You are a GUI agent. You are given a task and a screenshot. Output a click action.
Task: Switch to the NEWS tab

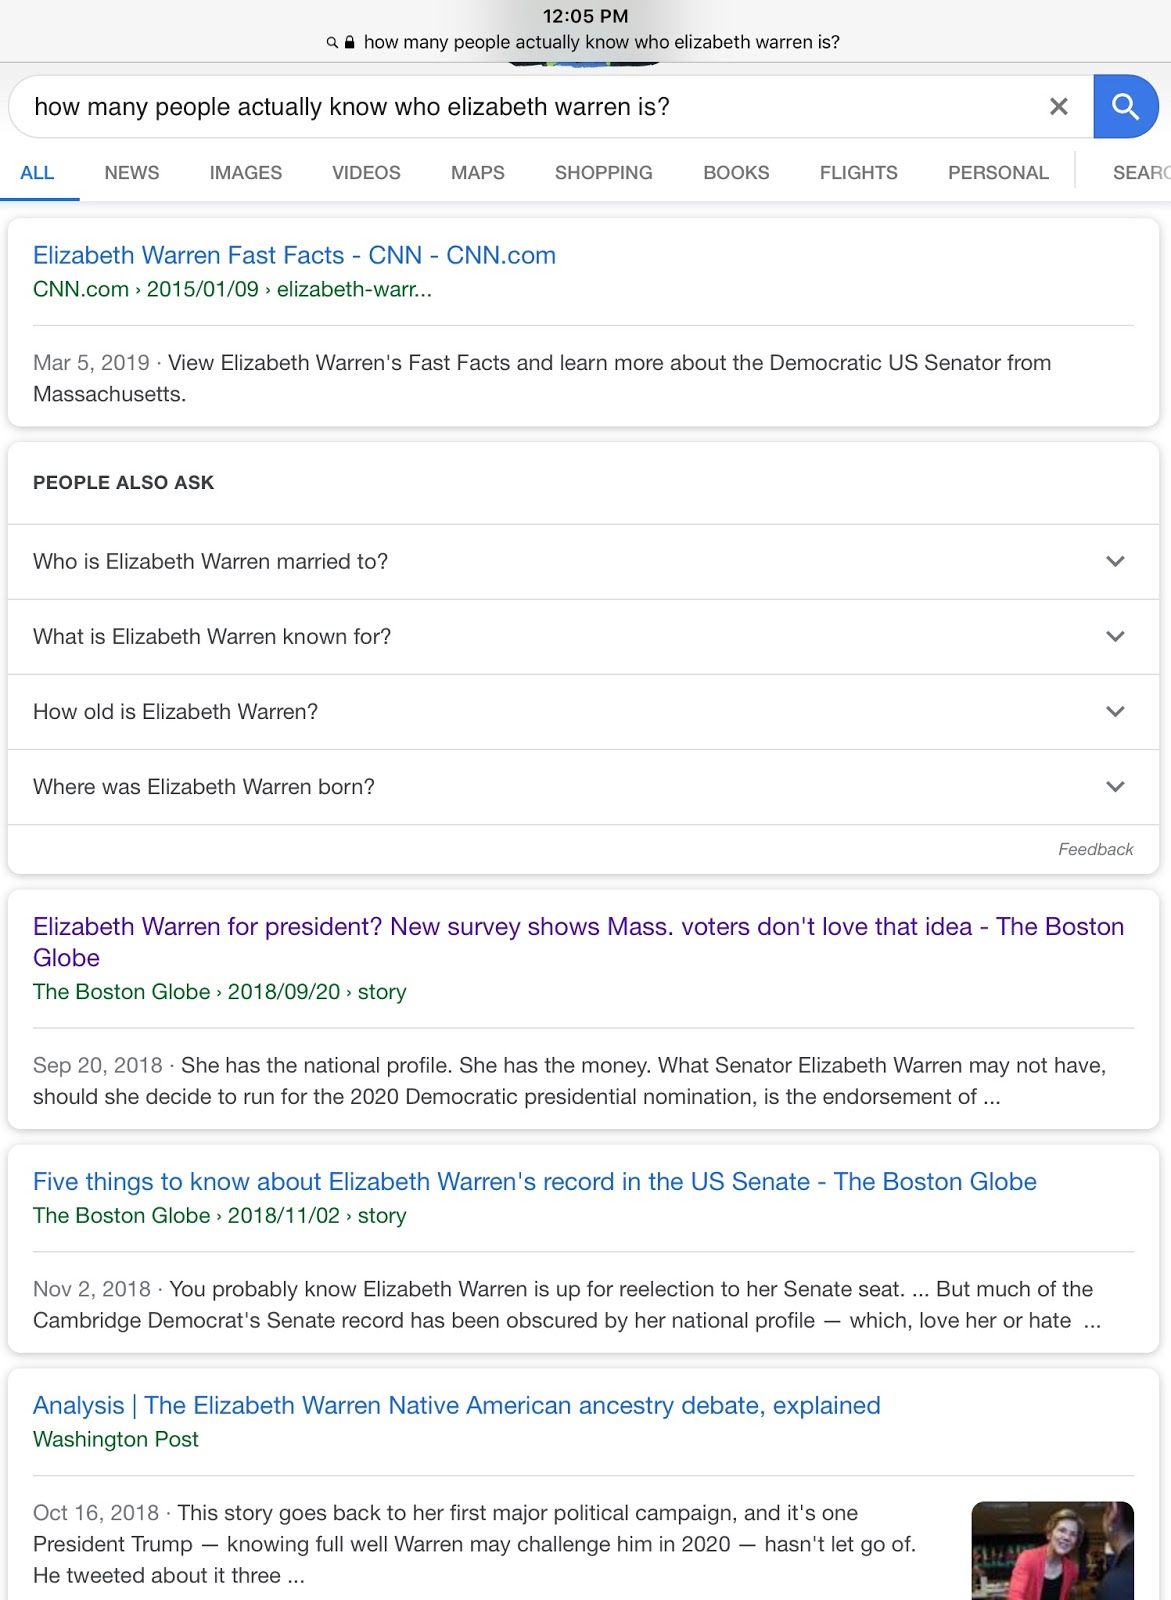132,173
